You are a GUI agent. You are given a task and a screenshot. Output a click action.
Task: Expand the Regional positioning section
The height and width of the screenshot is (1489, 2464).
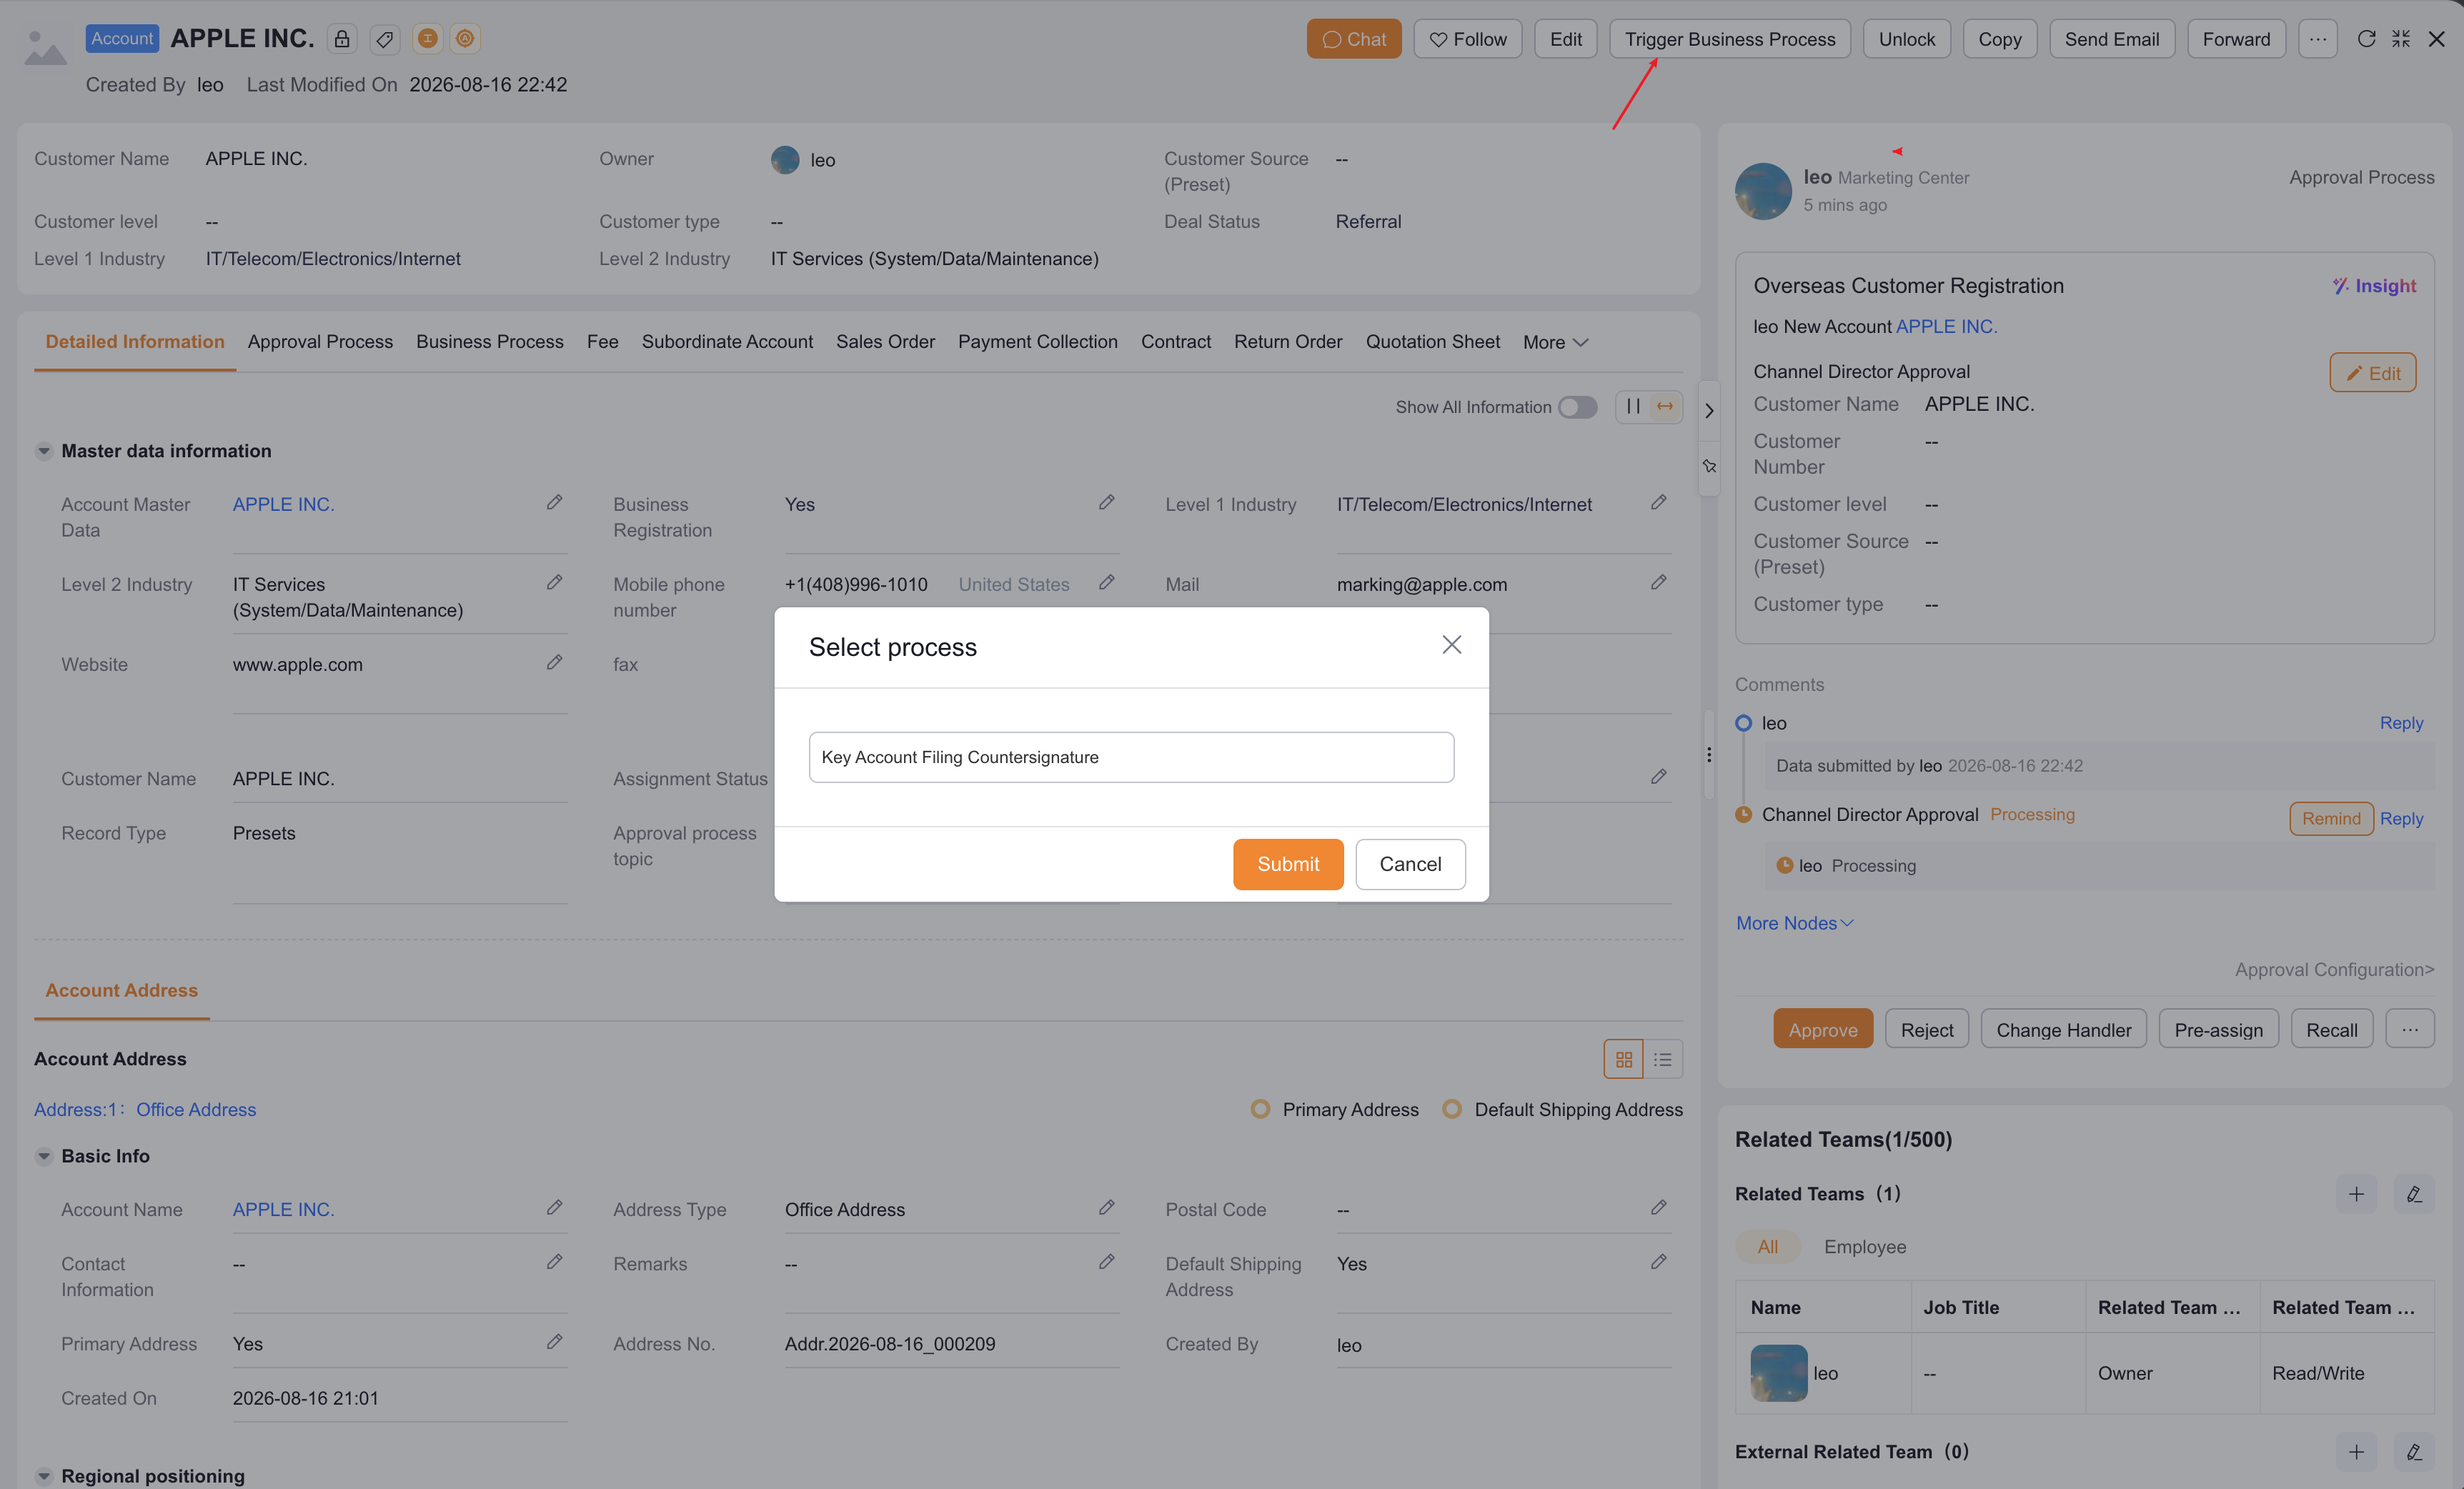tap(43, 1476)
